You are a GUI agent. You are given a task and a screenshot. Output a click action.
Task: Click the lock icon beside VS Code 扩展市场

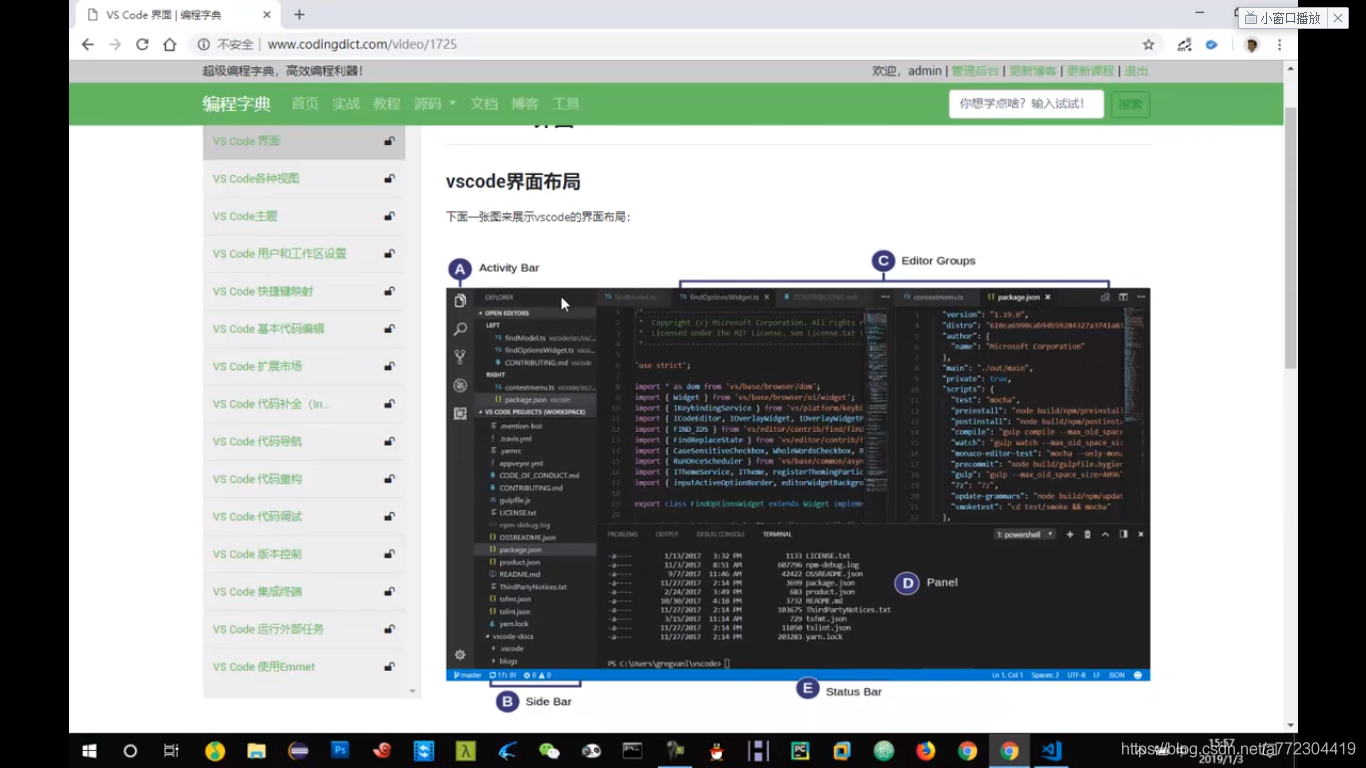click(x=389, y=366)
